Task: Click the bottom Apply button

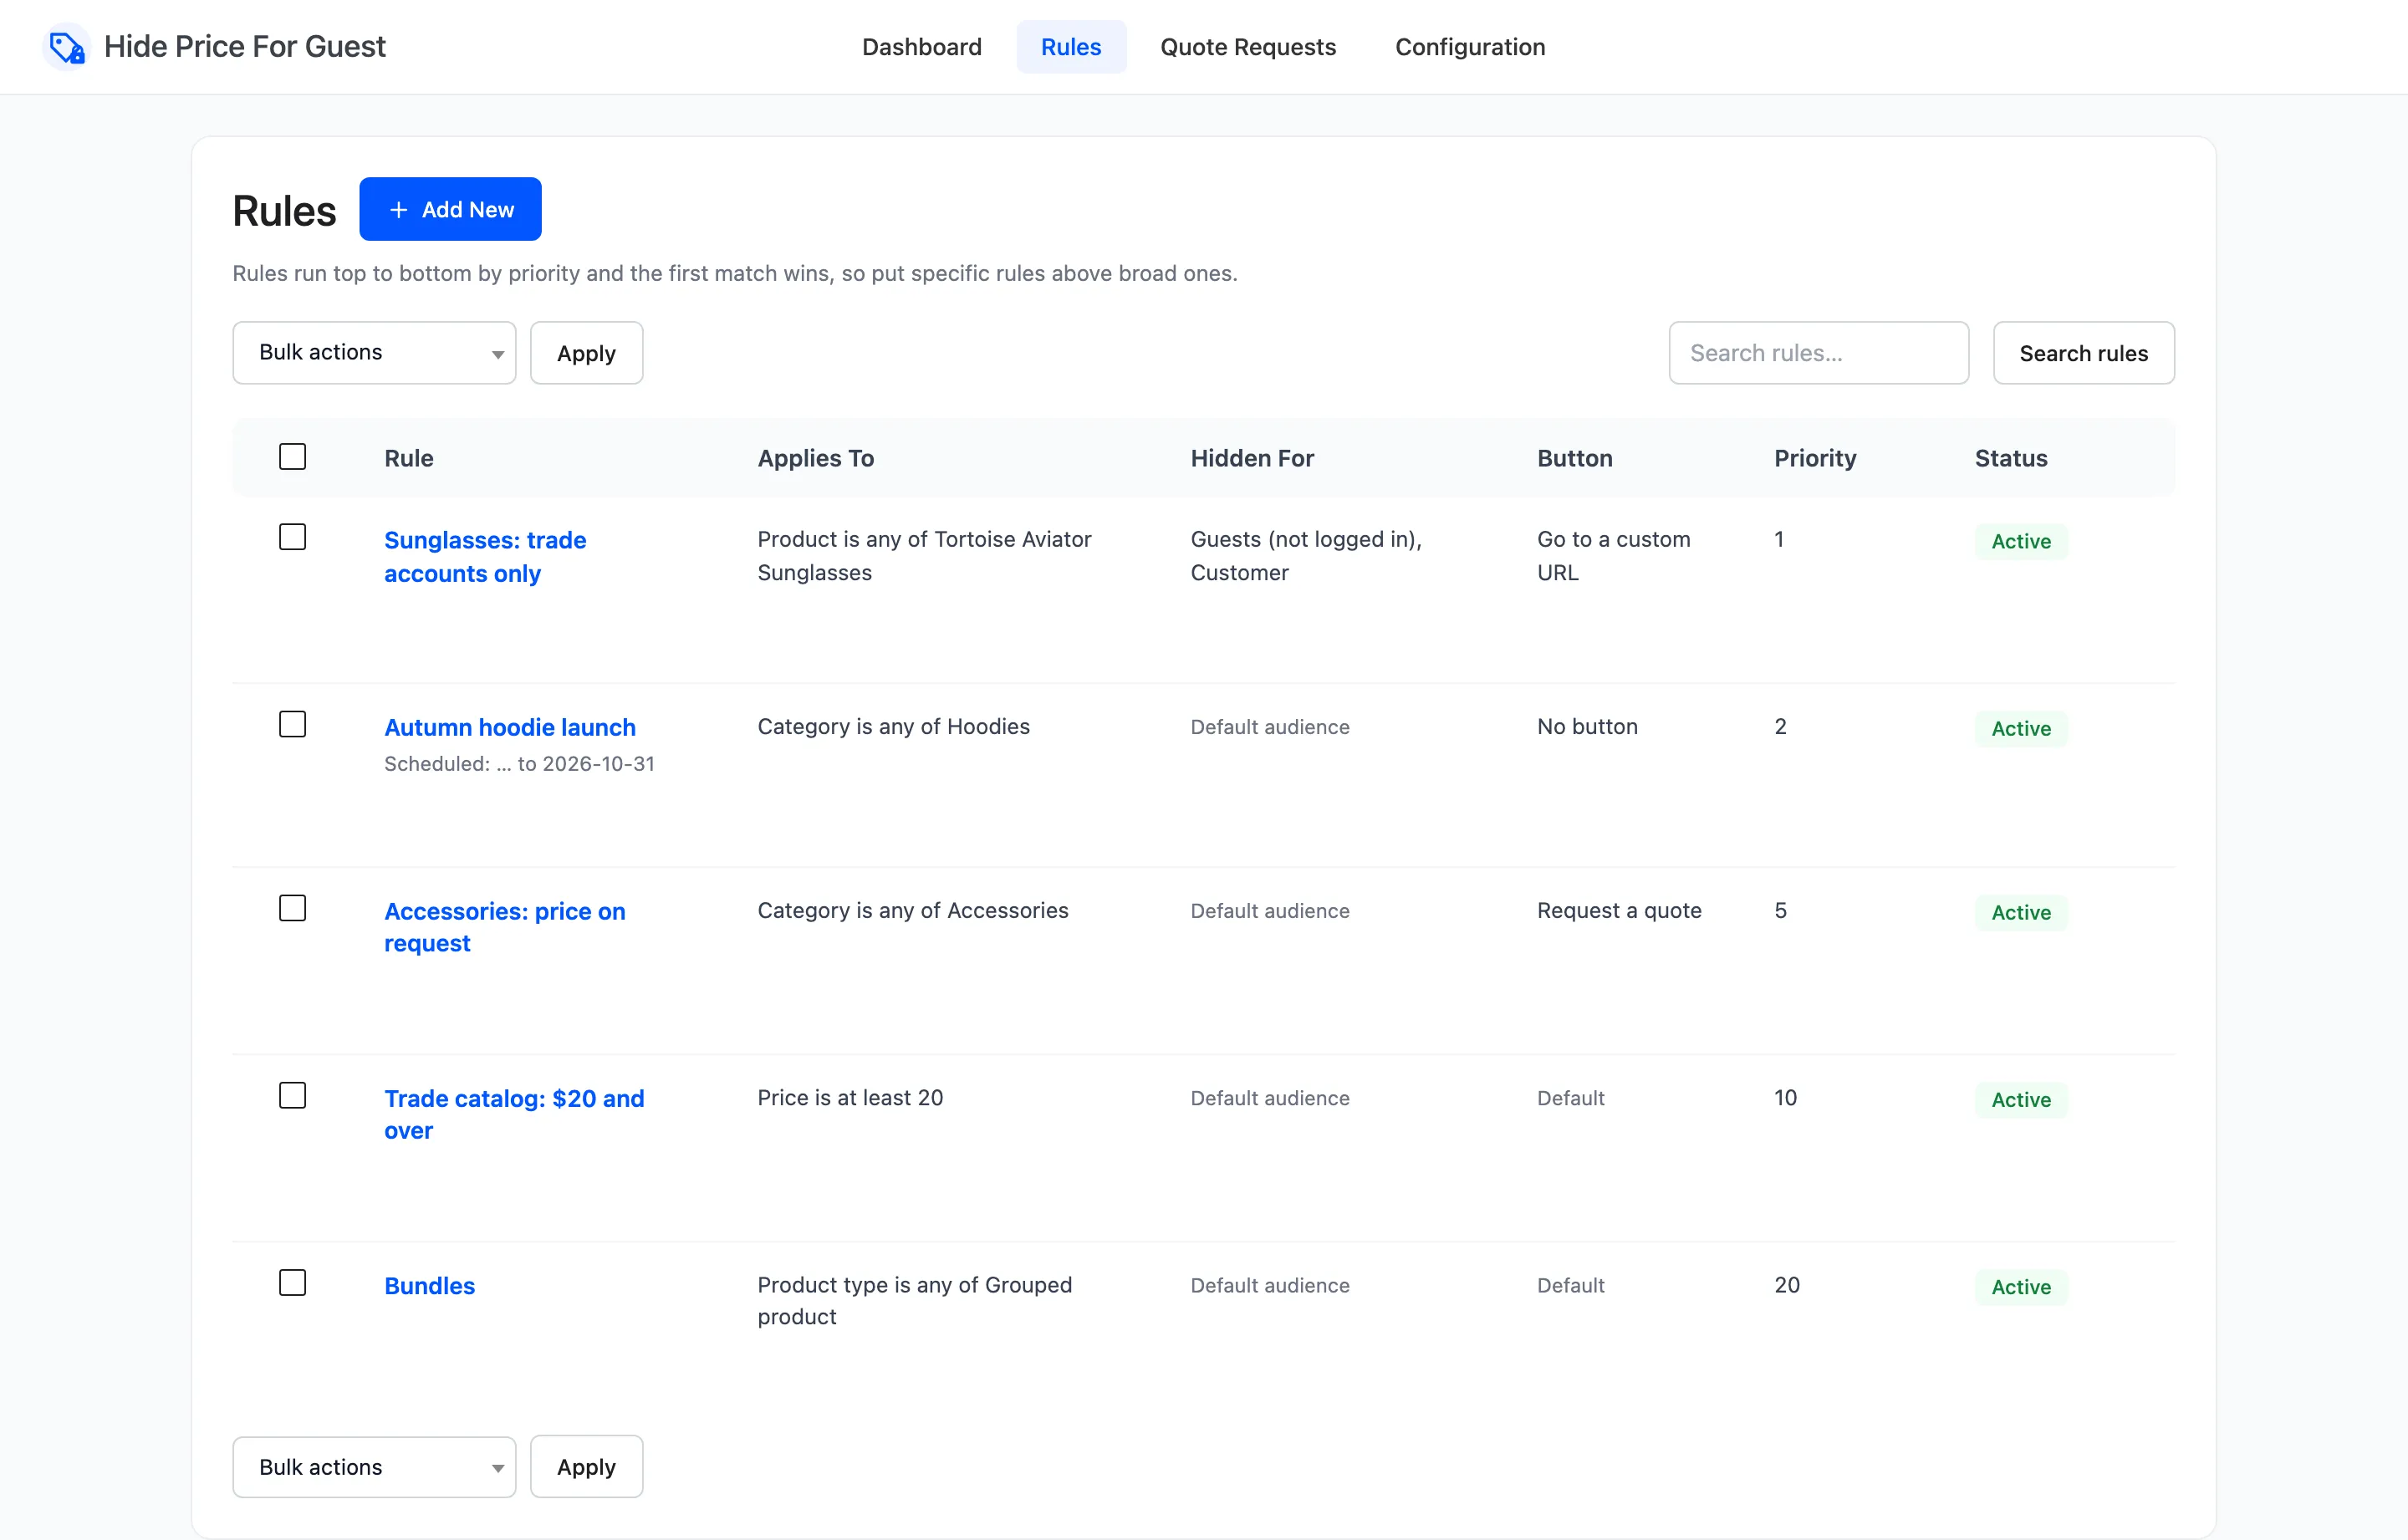Action: coord(586,1467)
